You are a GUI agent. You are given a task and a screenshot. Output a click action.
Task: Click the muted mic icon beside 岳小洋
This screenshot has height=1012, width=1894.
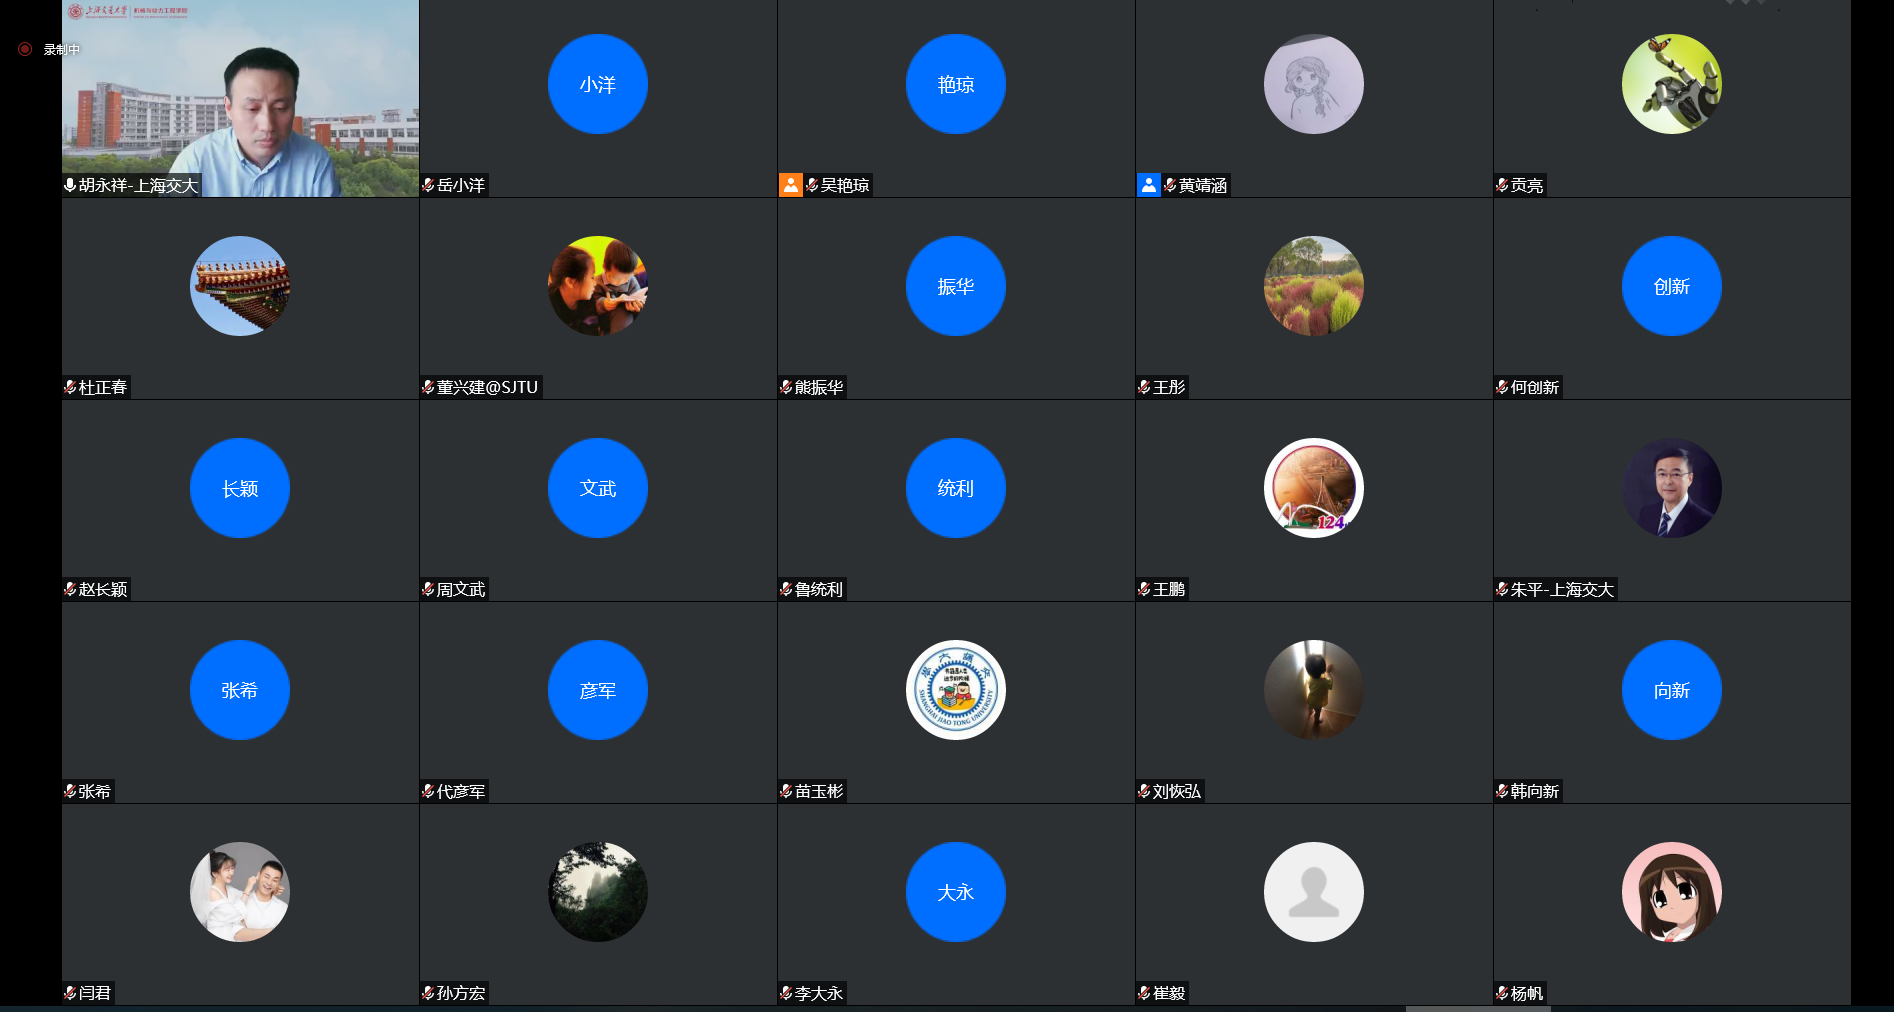(x=428, y=185)
